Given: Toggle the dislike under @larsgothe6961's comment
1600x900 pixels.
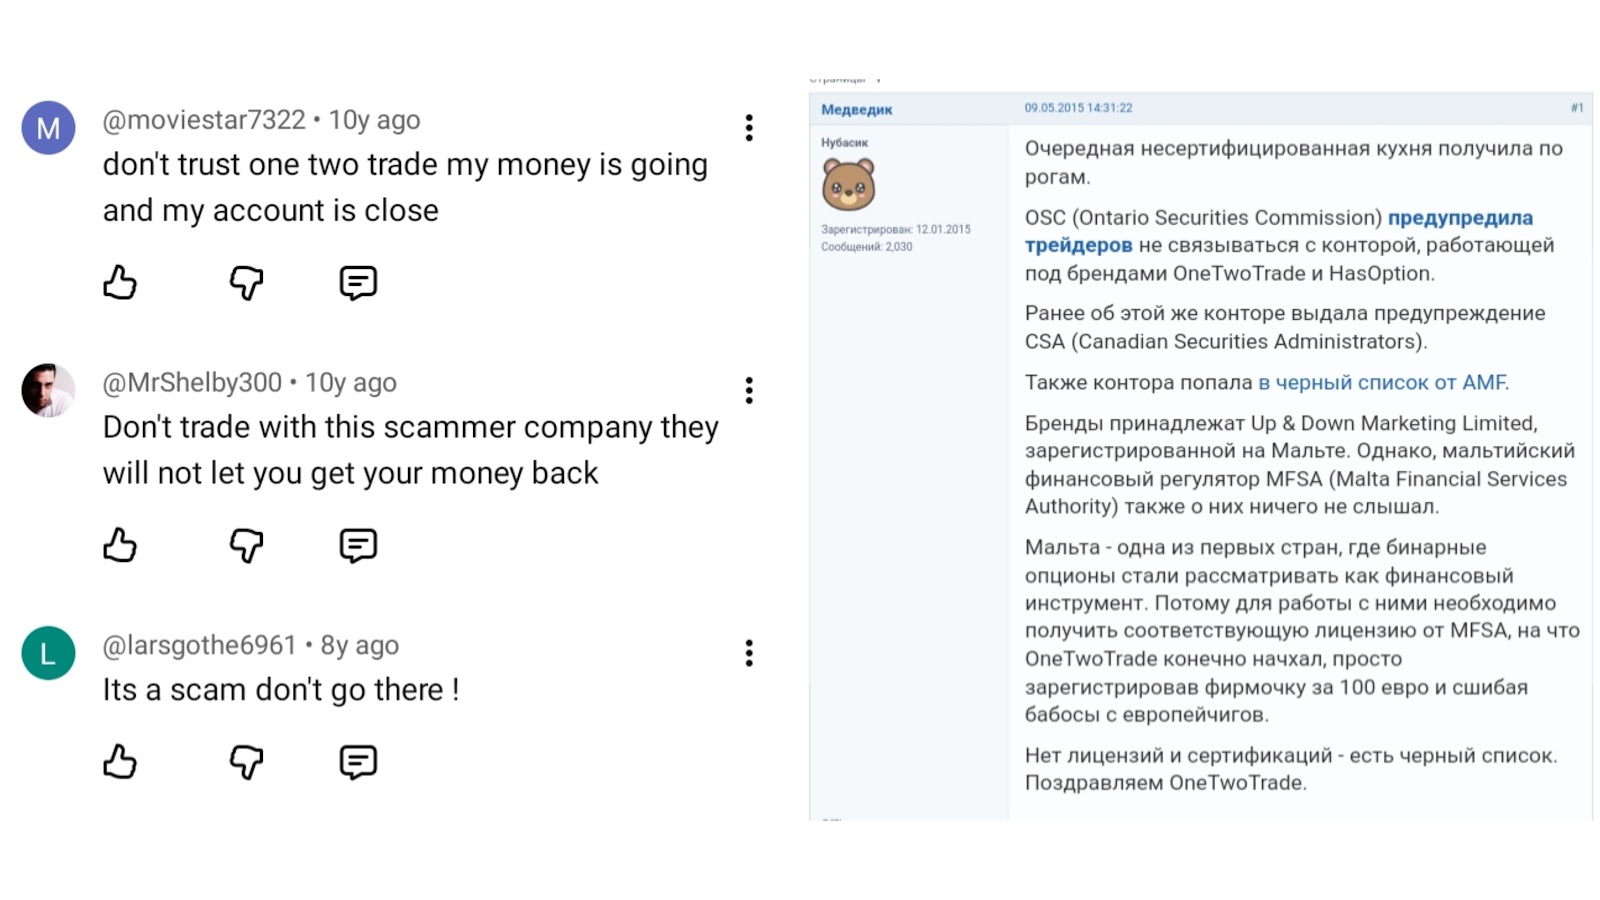Looking at the screenshot, I should (245, 762).
